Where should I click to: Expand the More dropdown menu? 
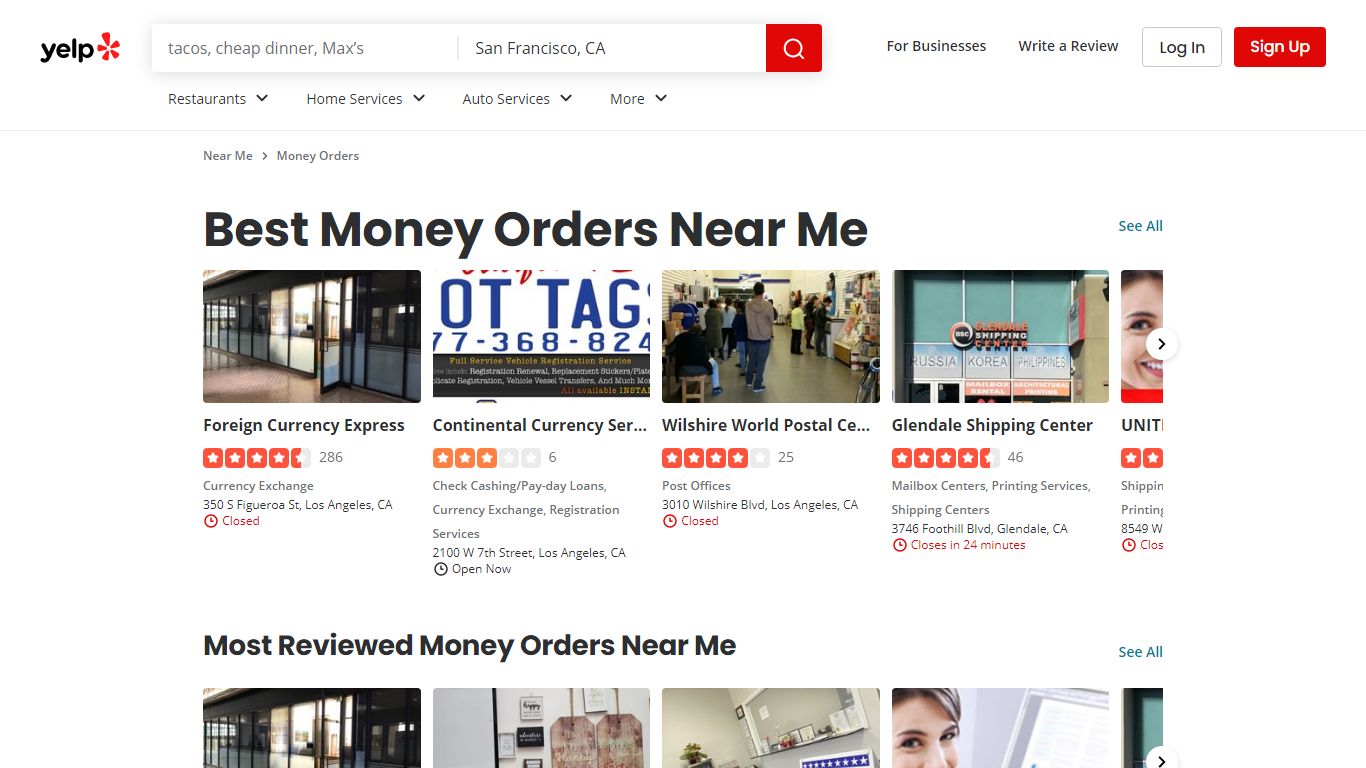(x=639, y=98)
